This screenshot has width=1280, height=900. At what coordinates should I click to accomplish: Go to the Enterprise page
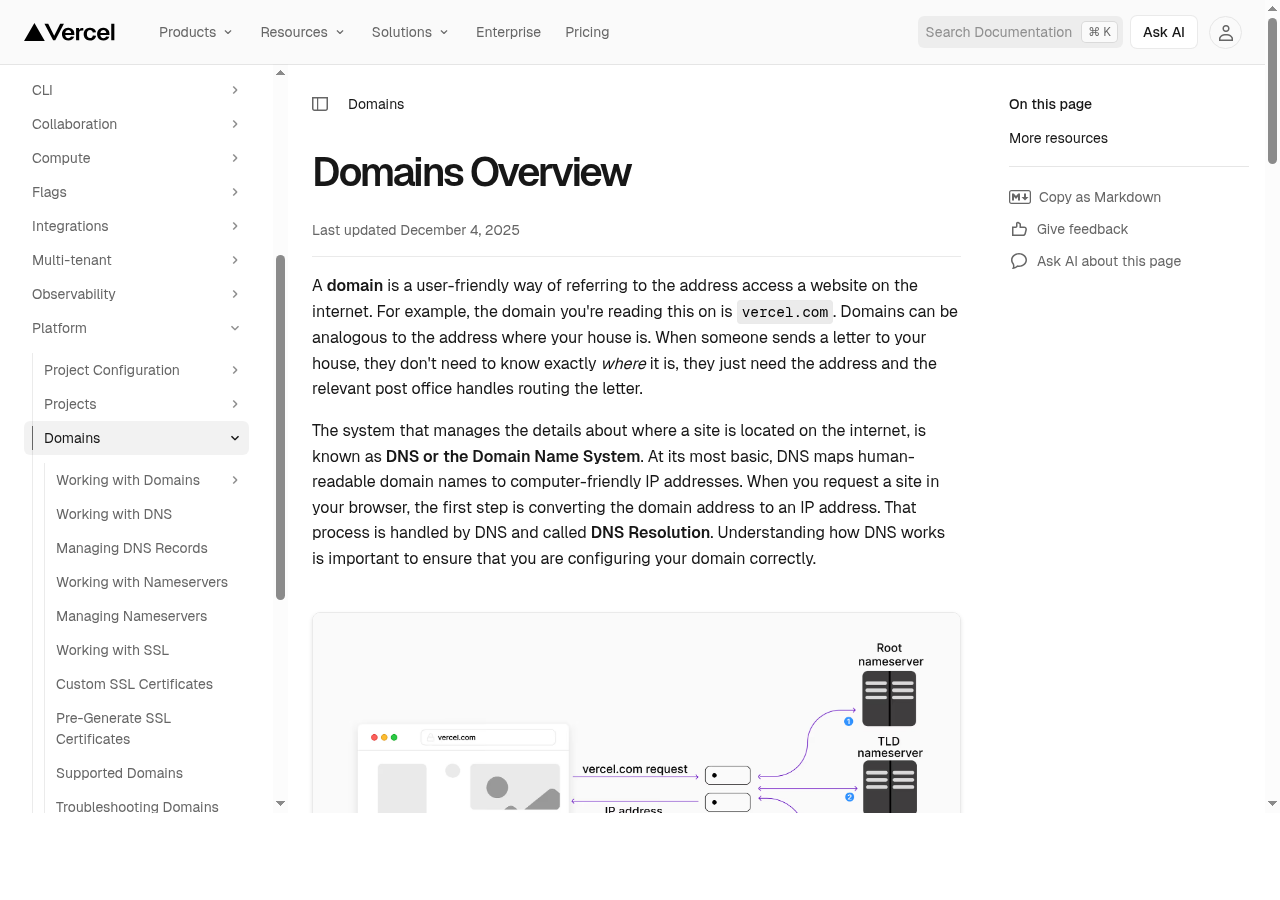click(508, 32)
